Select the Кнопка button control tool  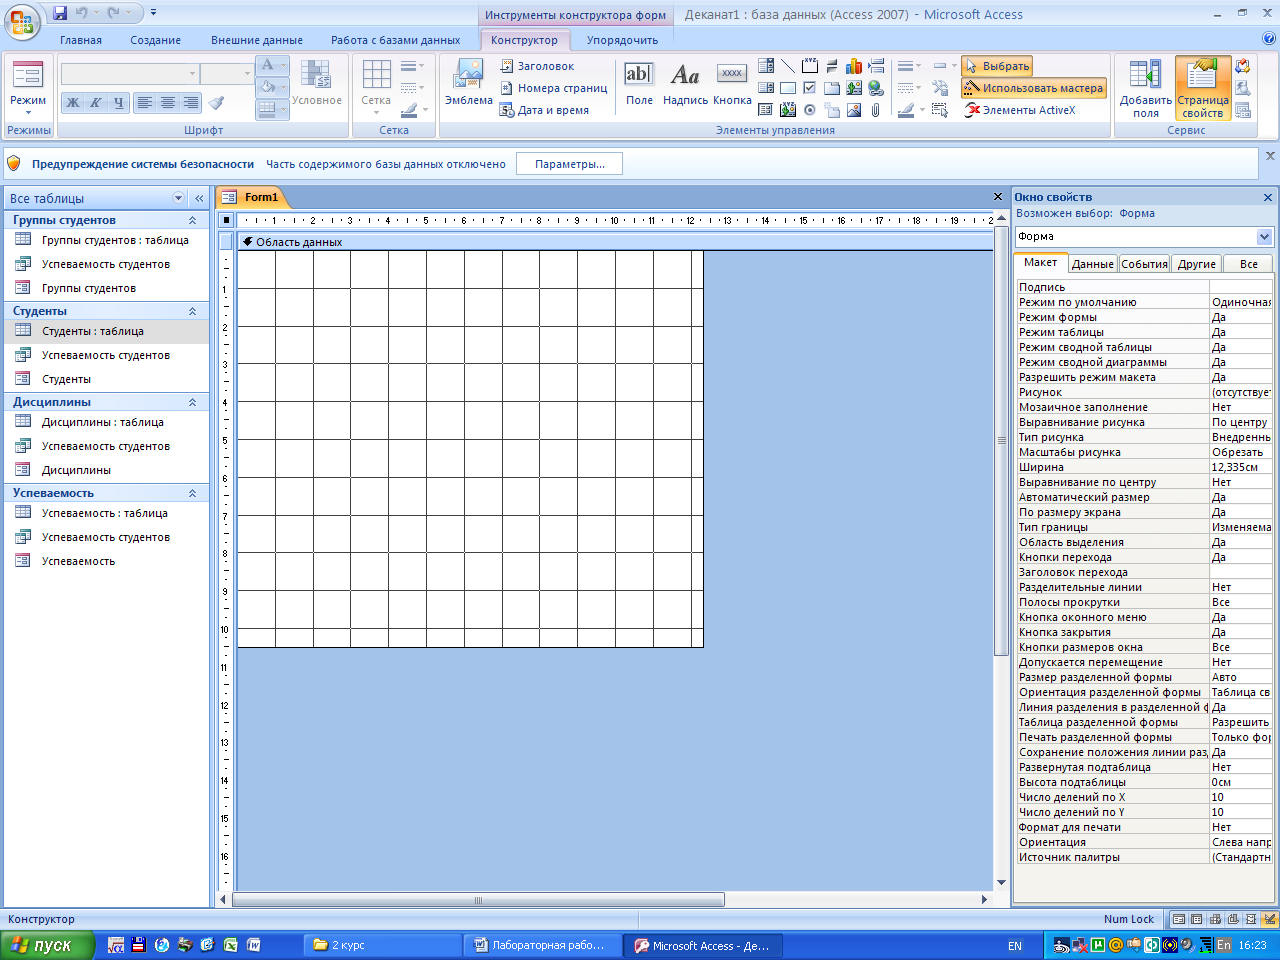coord(732,83)
